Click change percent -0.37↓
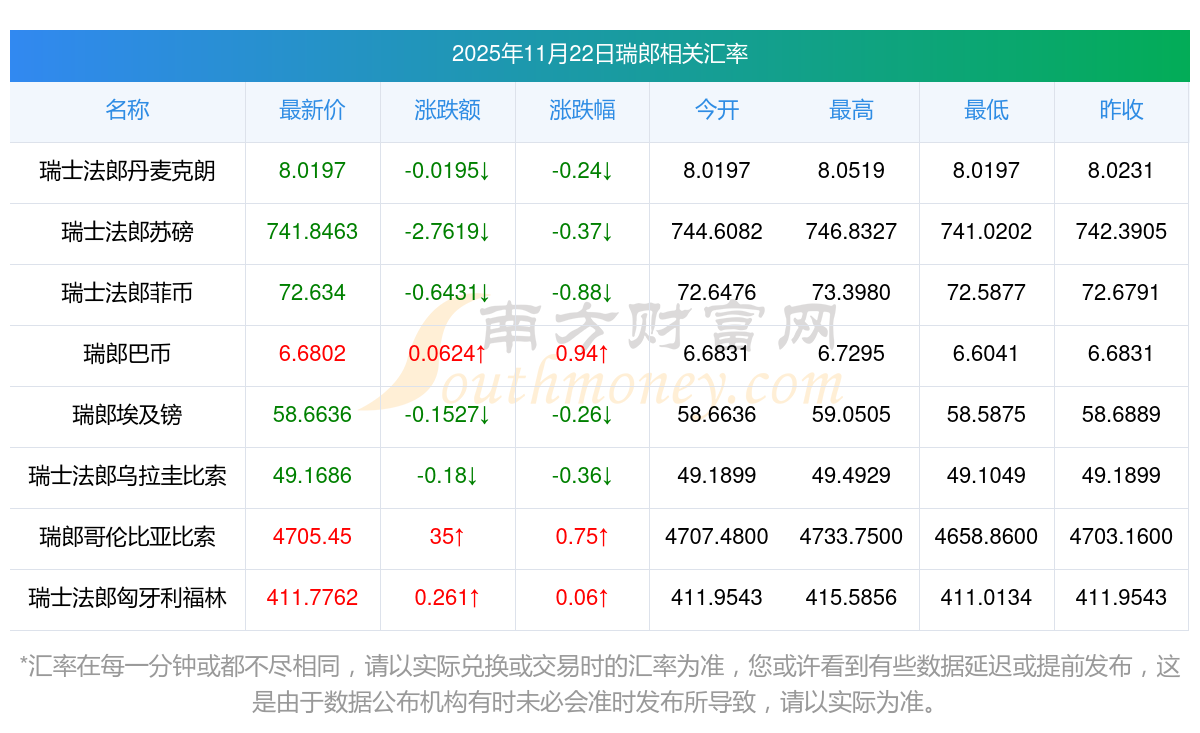Viewport: 1200px width, 733px height. pos(582,232)
